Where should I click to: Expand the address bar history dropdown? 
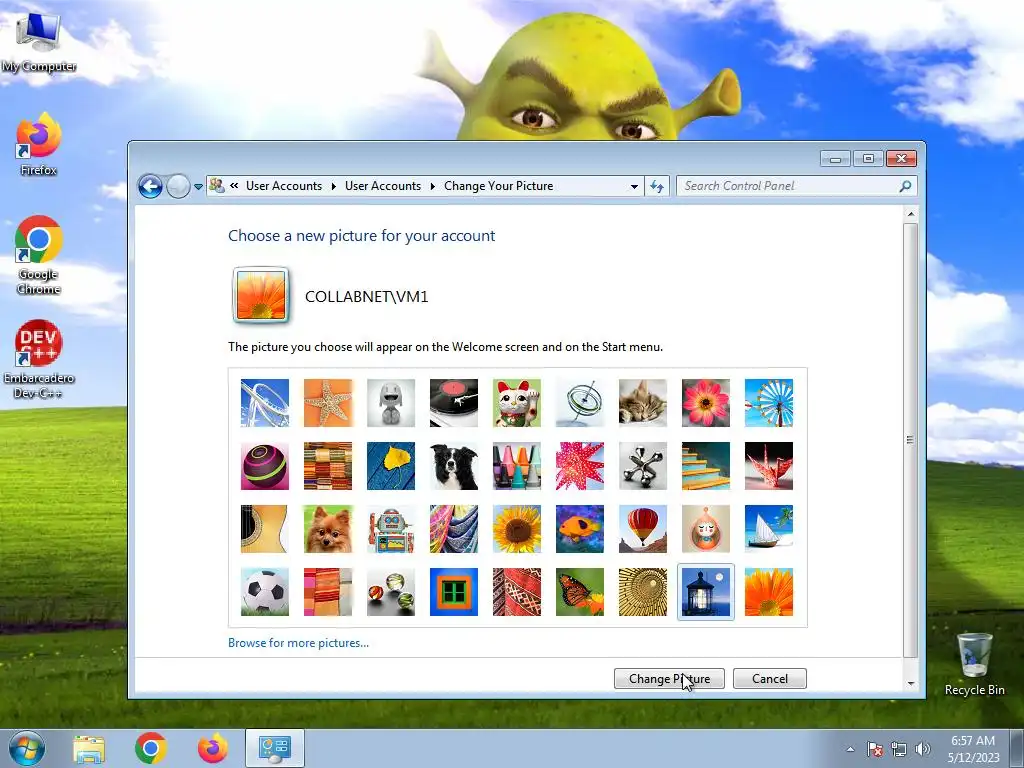click(634, 187)
